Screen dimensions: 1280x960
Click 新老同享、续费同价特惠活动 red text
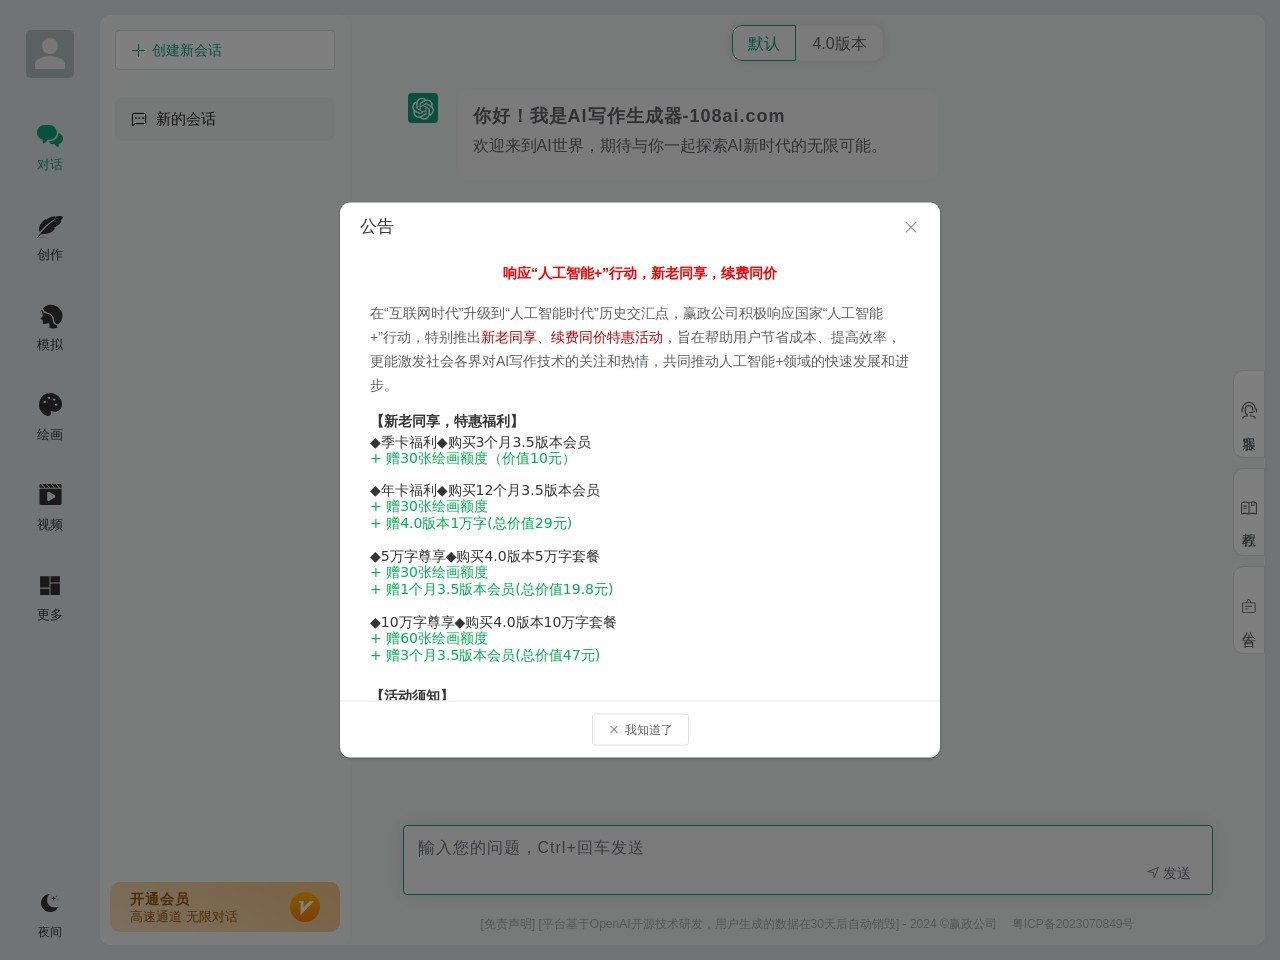point(572,337)
